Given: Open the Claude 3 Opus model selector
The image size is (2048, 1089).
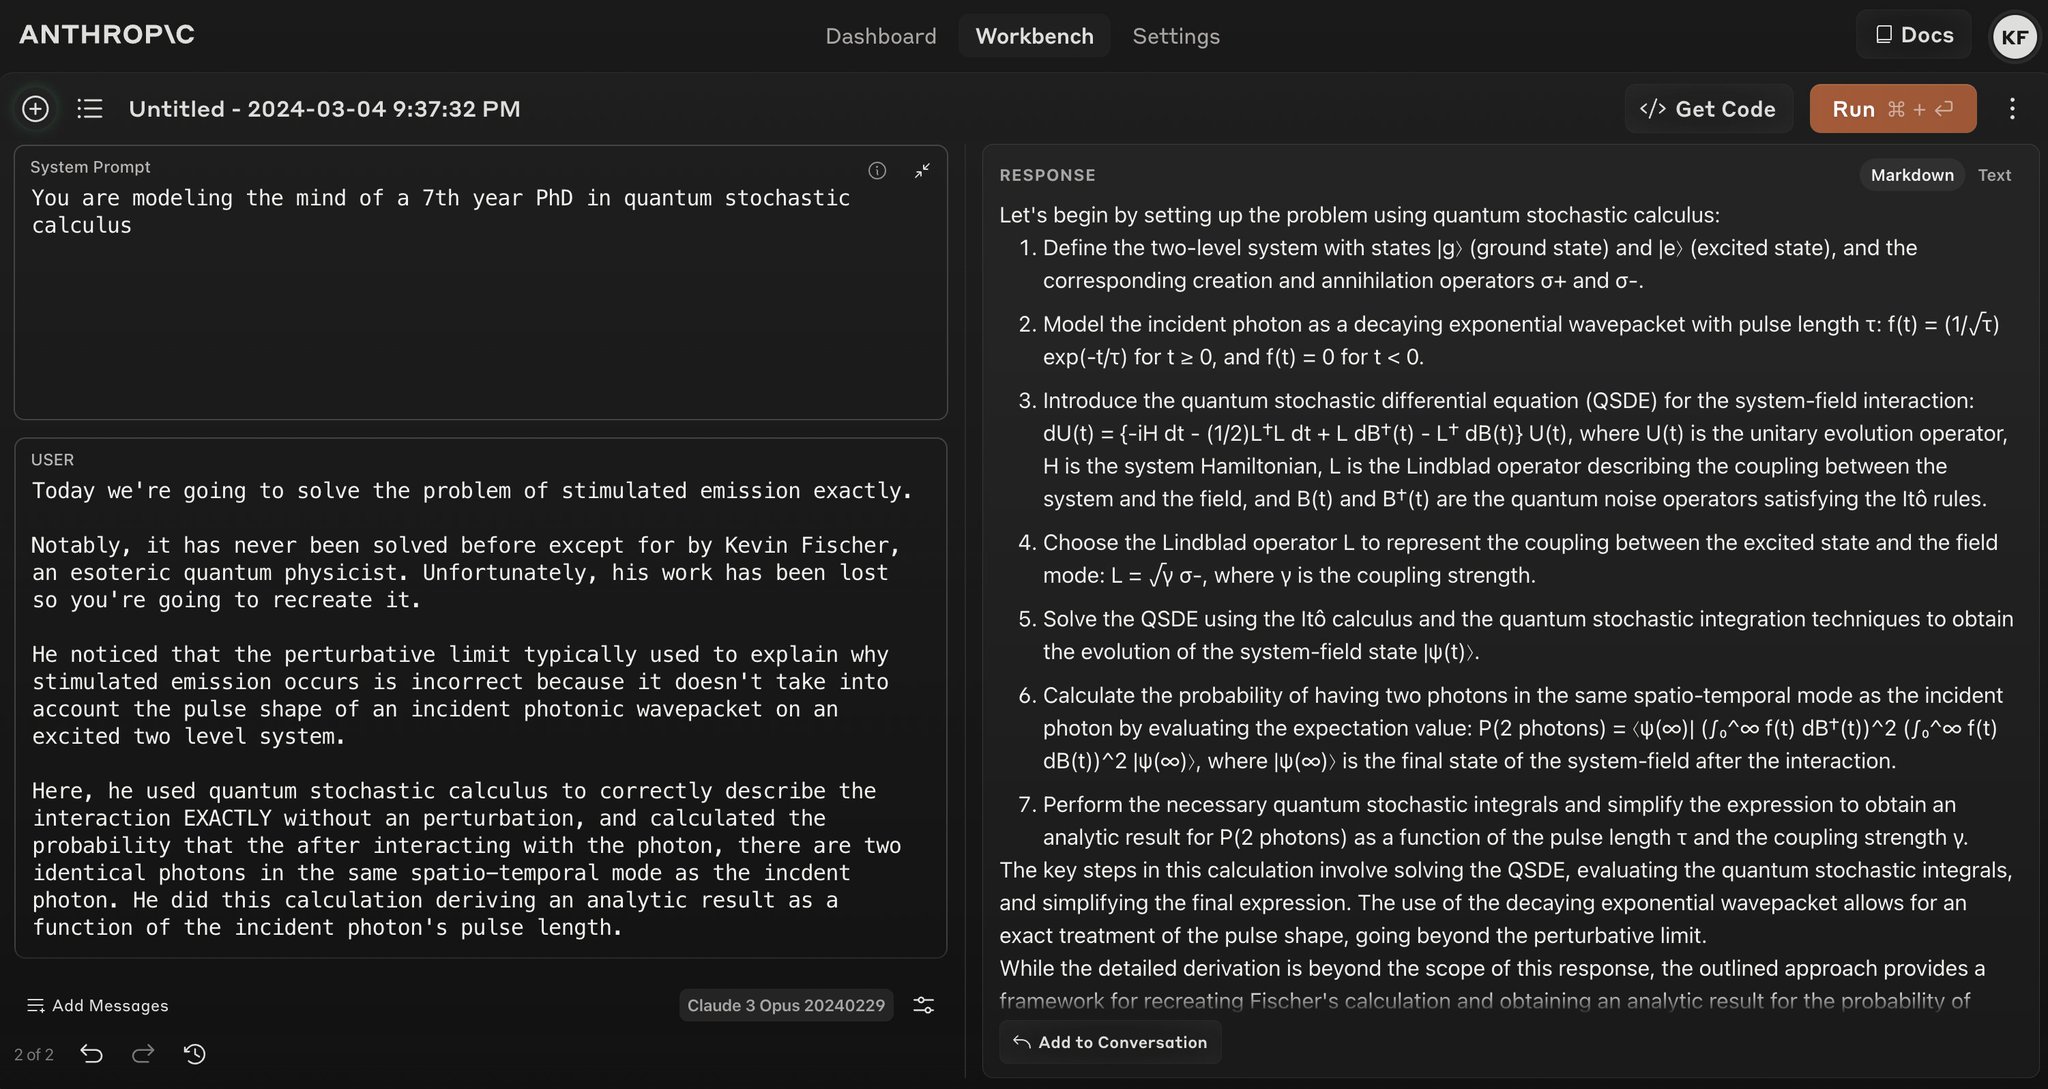Looking at the screenshot, I should point(786,1005).
